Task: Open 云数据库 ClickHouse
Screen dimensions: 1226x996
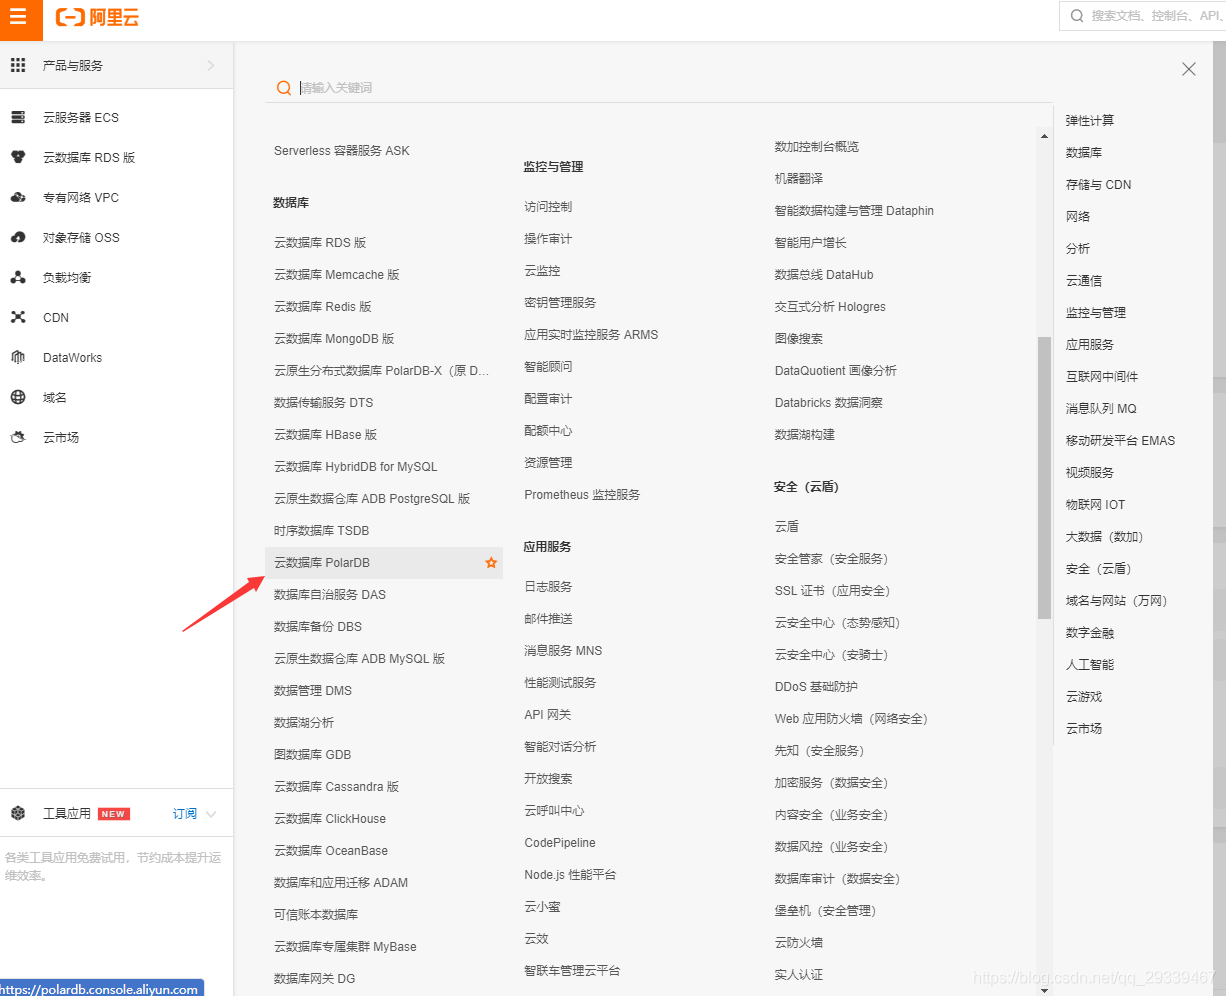Action: coord(330,819)
